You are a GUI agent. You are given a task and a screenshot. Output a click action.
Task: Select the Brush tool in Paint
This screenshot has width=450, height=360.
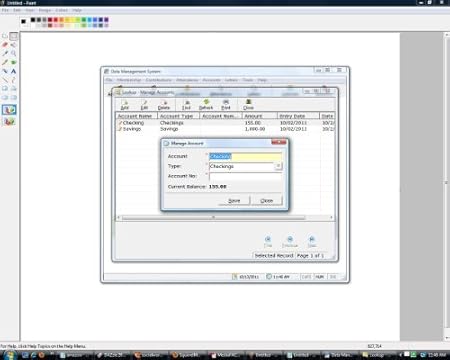[x=13, y=62]
